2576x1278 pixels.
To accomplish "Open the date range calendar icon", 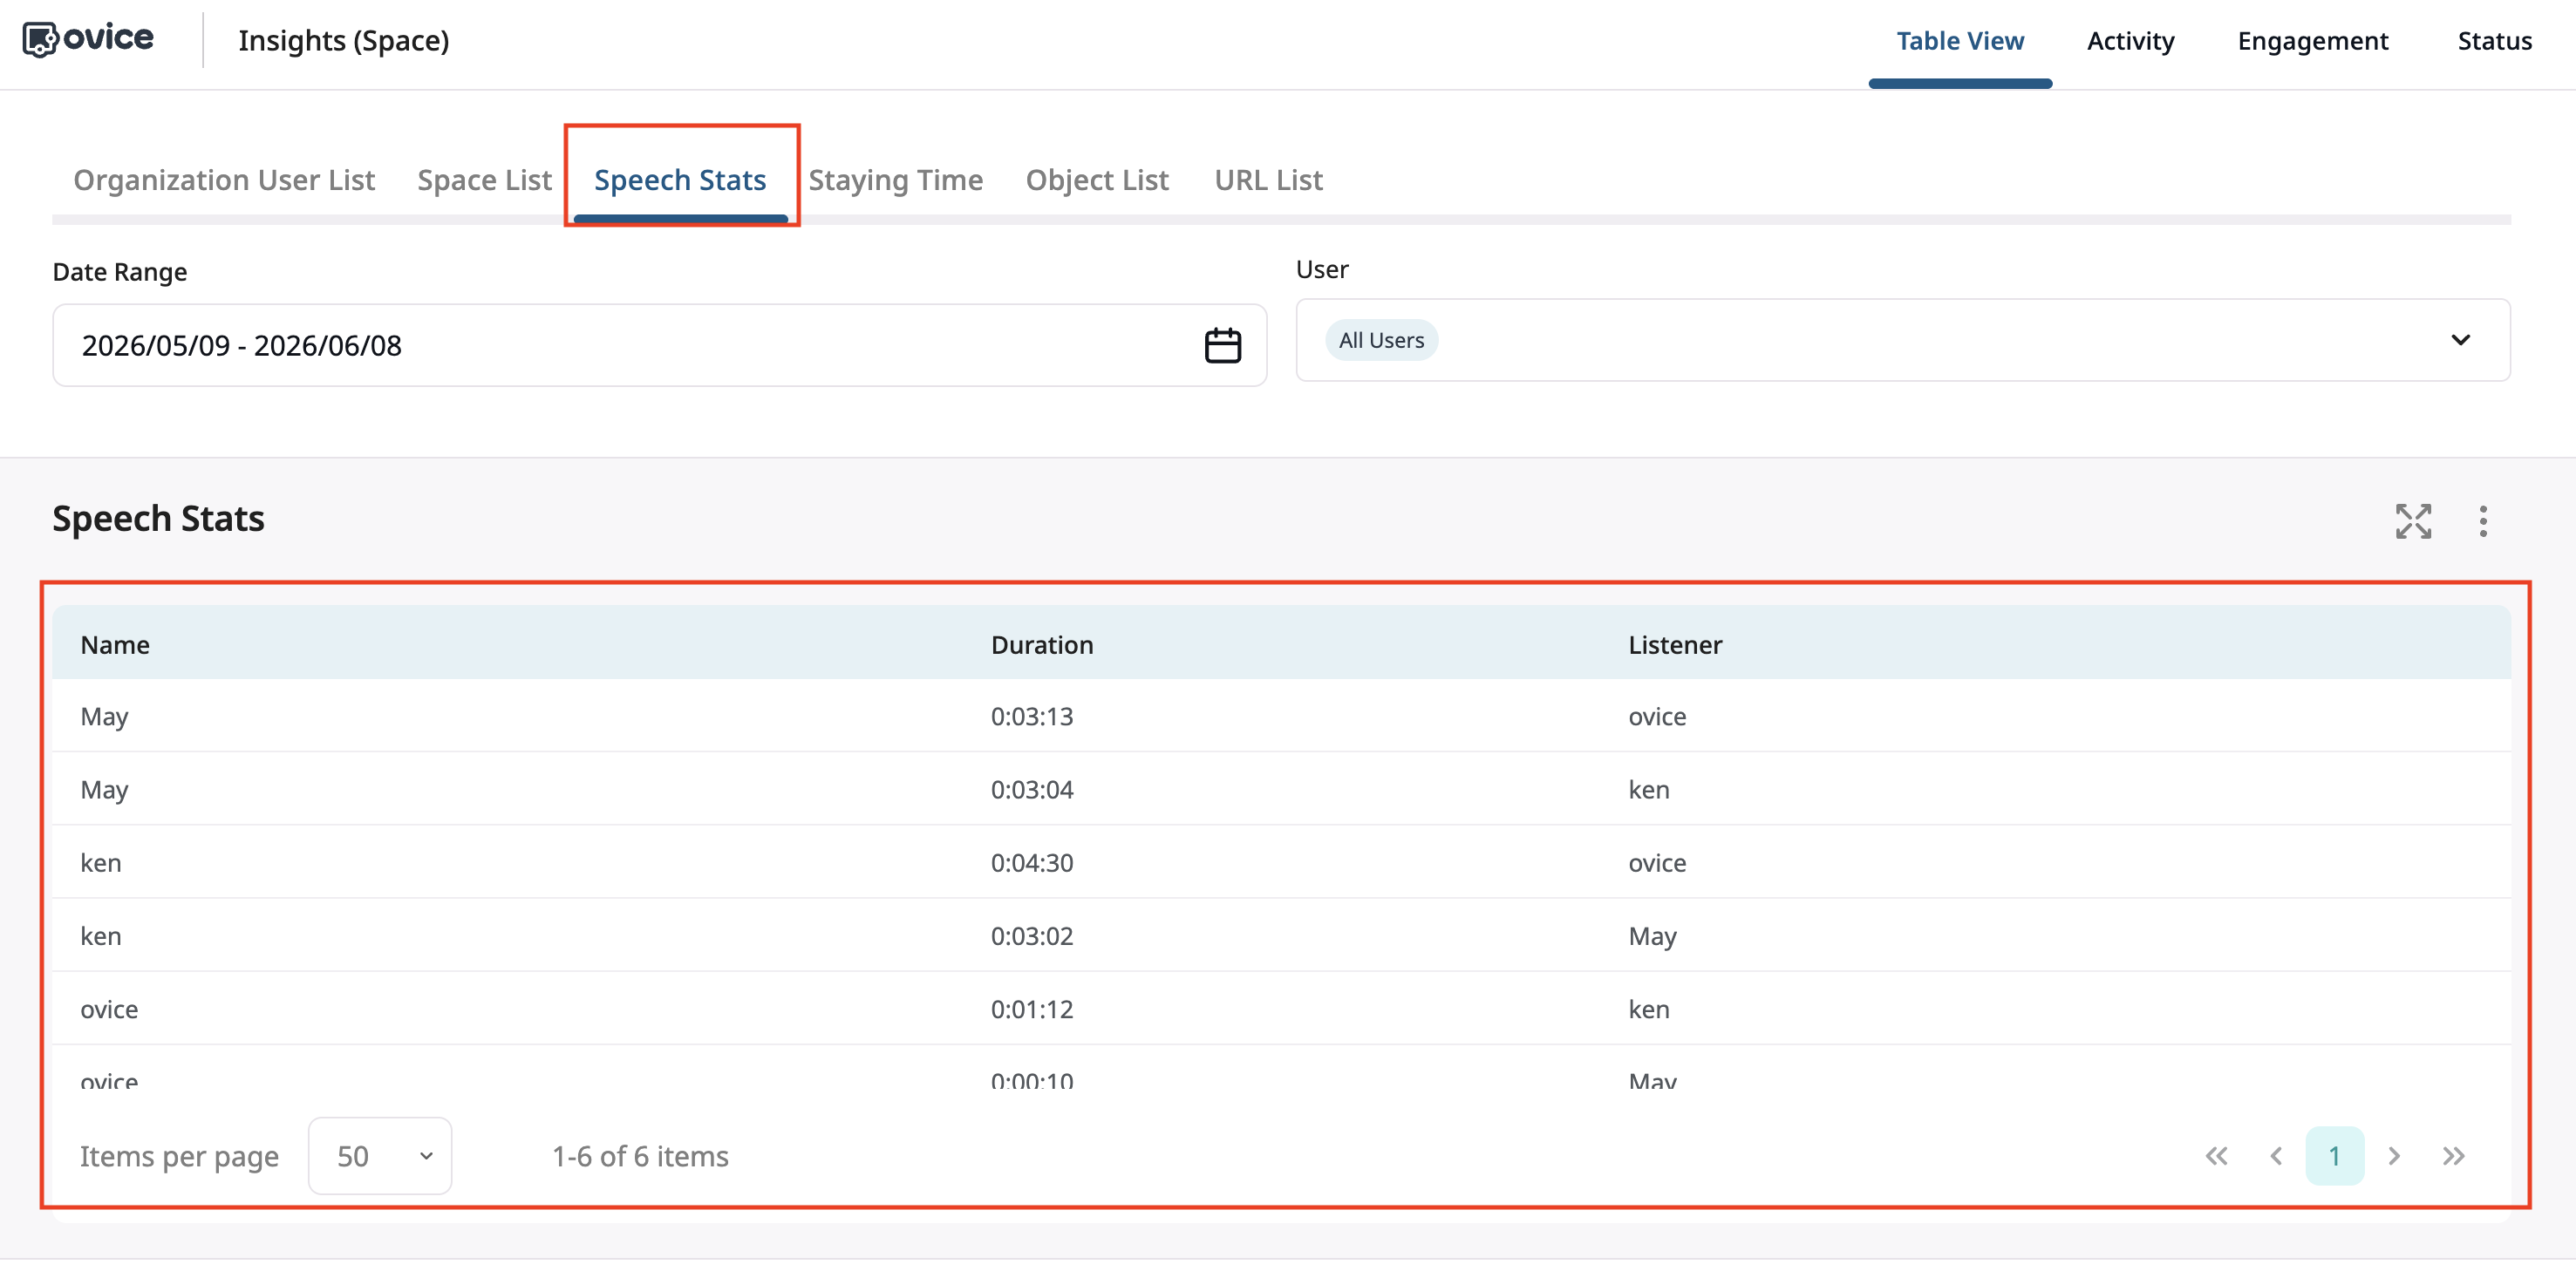I will 1222,345.
